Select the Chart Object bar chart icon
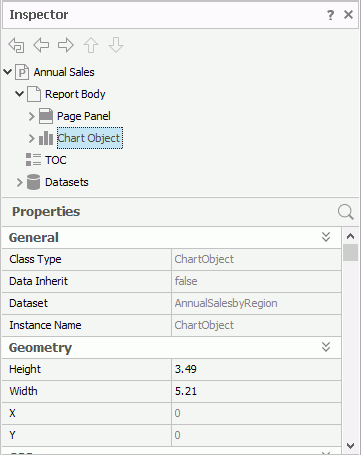The height and width of the screenshot is (455, 361). (46, 138)
